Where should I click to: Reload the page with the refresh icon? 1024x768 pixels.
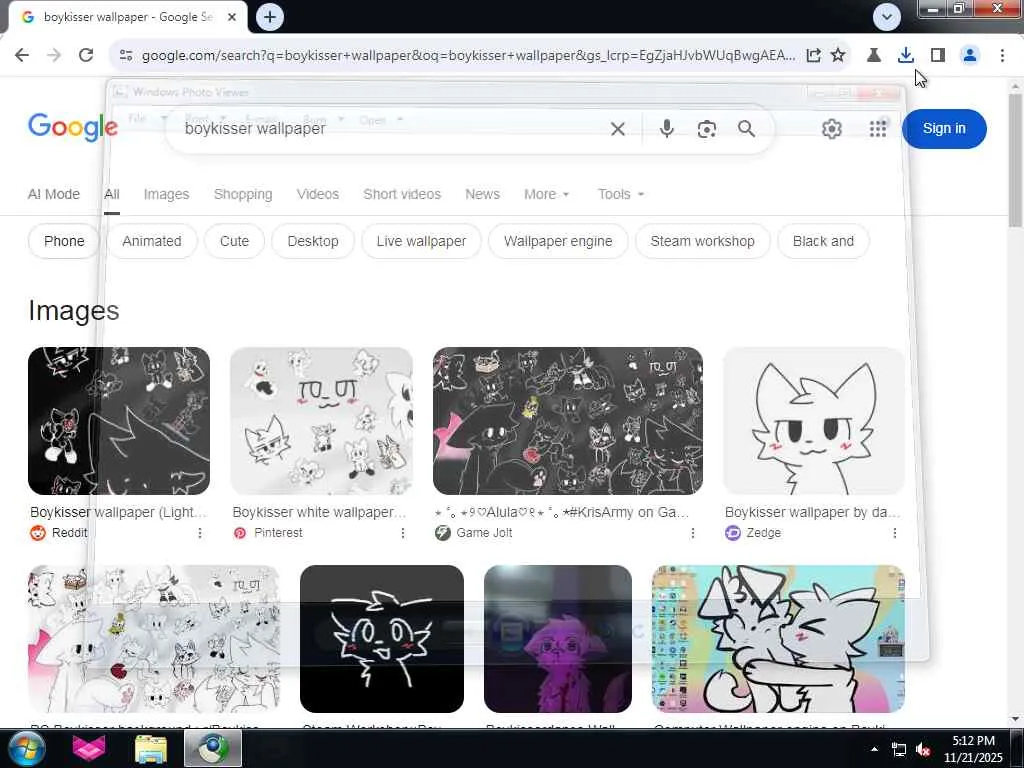[86, 55]
